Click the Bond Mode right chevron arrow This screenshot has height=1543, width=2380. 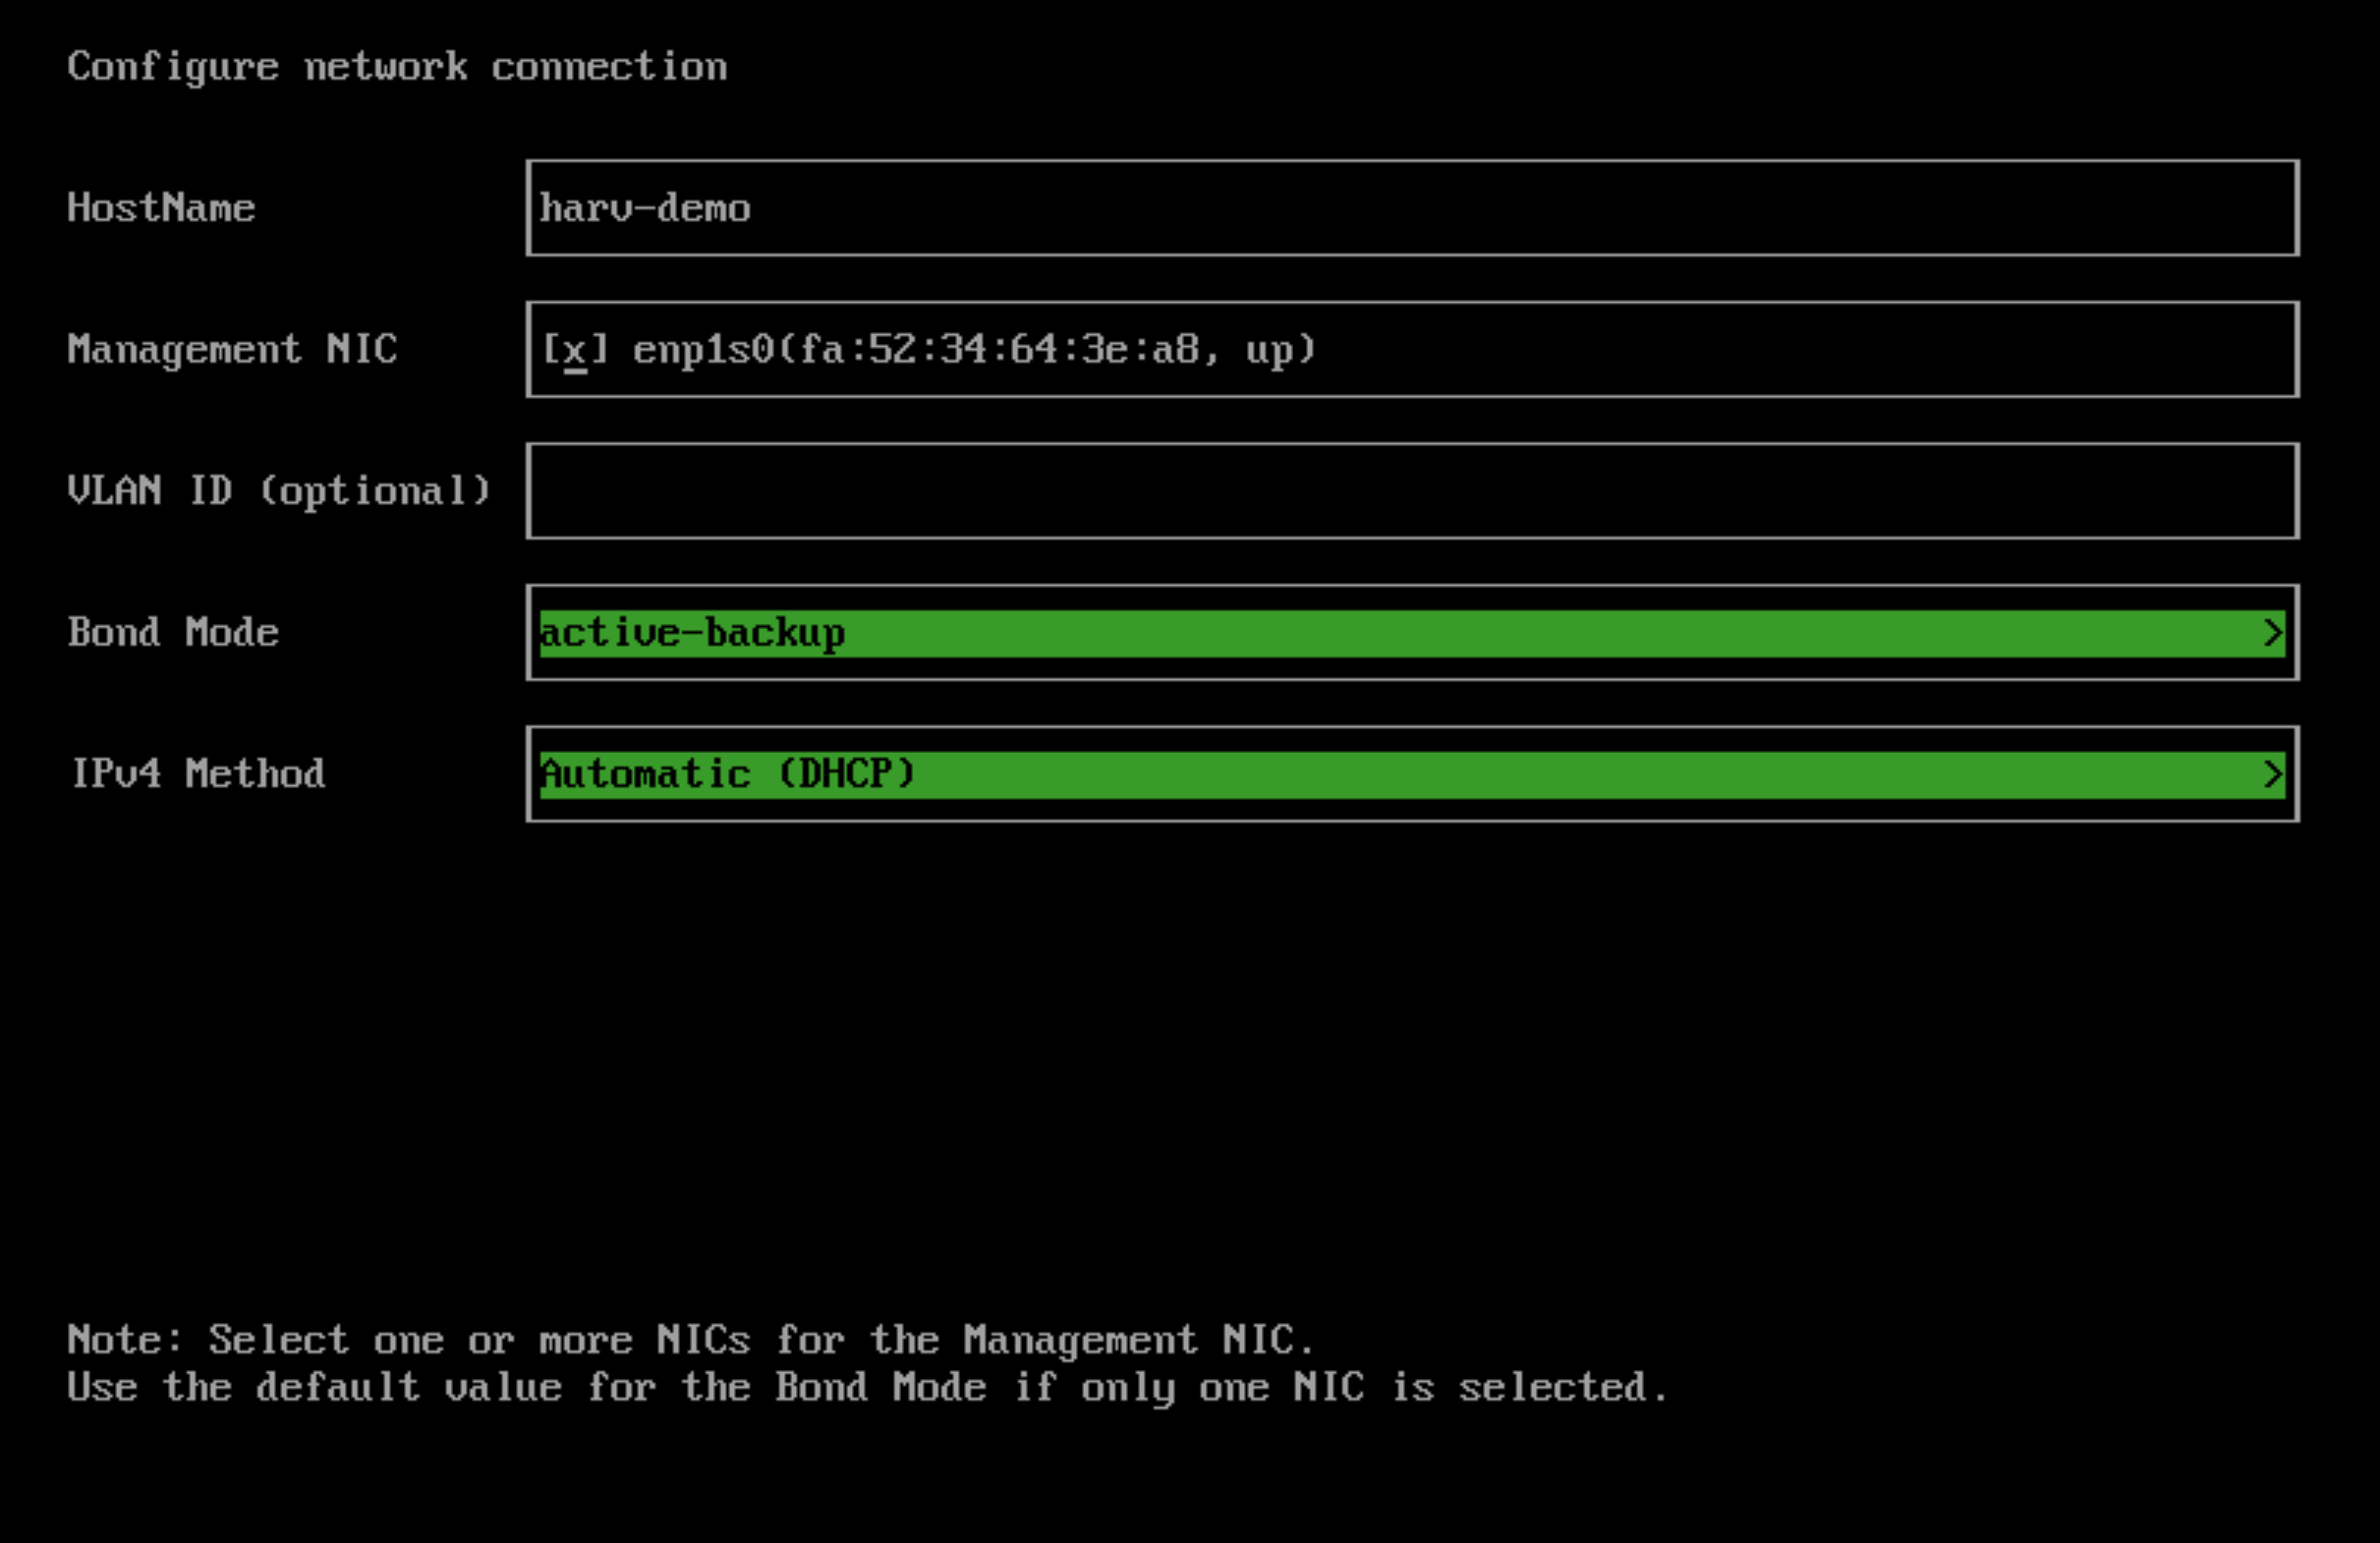2272,633
